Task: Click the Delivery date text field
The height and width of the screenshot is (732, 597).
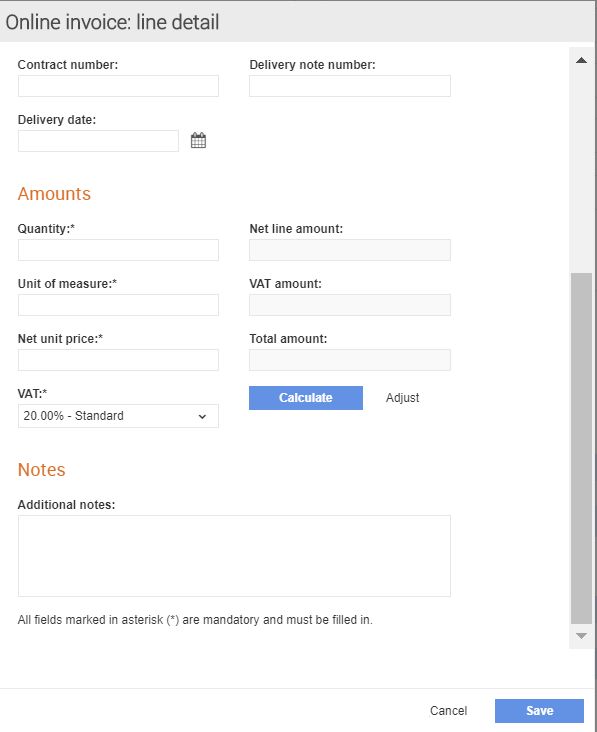Action: [98, 141]
